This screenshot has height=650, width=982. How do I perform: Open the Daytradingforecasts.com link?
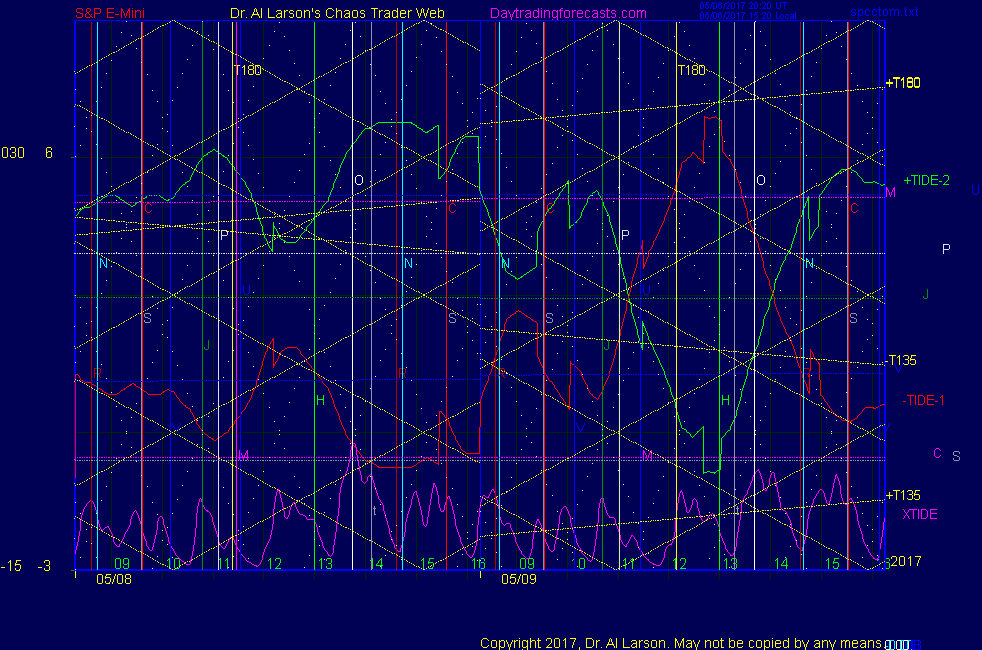coord(568,14)
